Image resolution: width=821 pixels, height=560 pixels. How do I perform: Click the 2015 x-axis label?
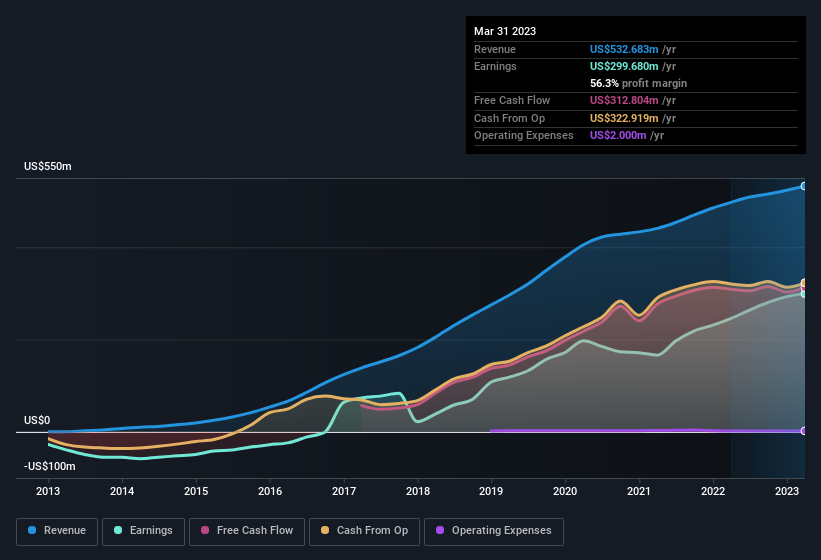(196, 491)
